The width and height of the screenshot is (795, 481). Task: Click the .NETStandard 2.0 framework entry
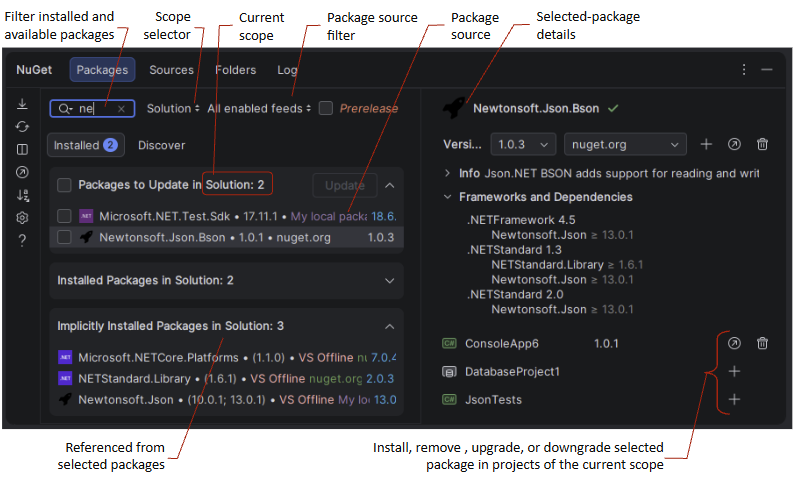pos(515,294)
